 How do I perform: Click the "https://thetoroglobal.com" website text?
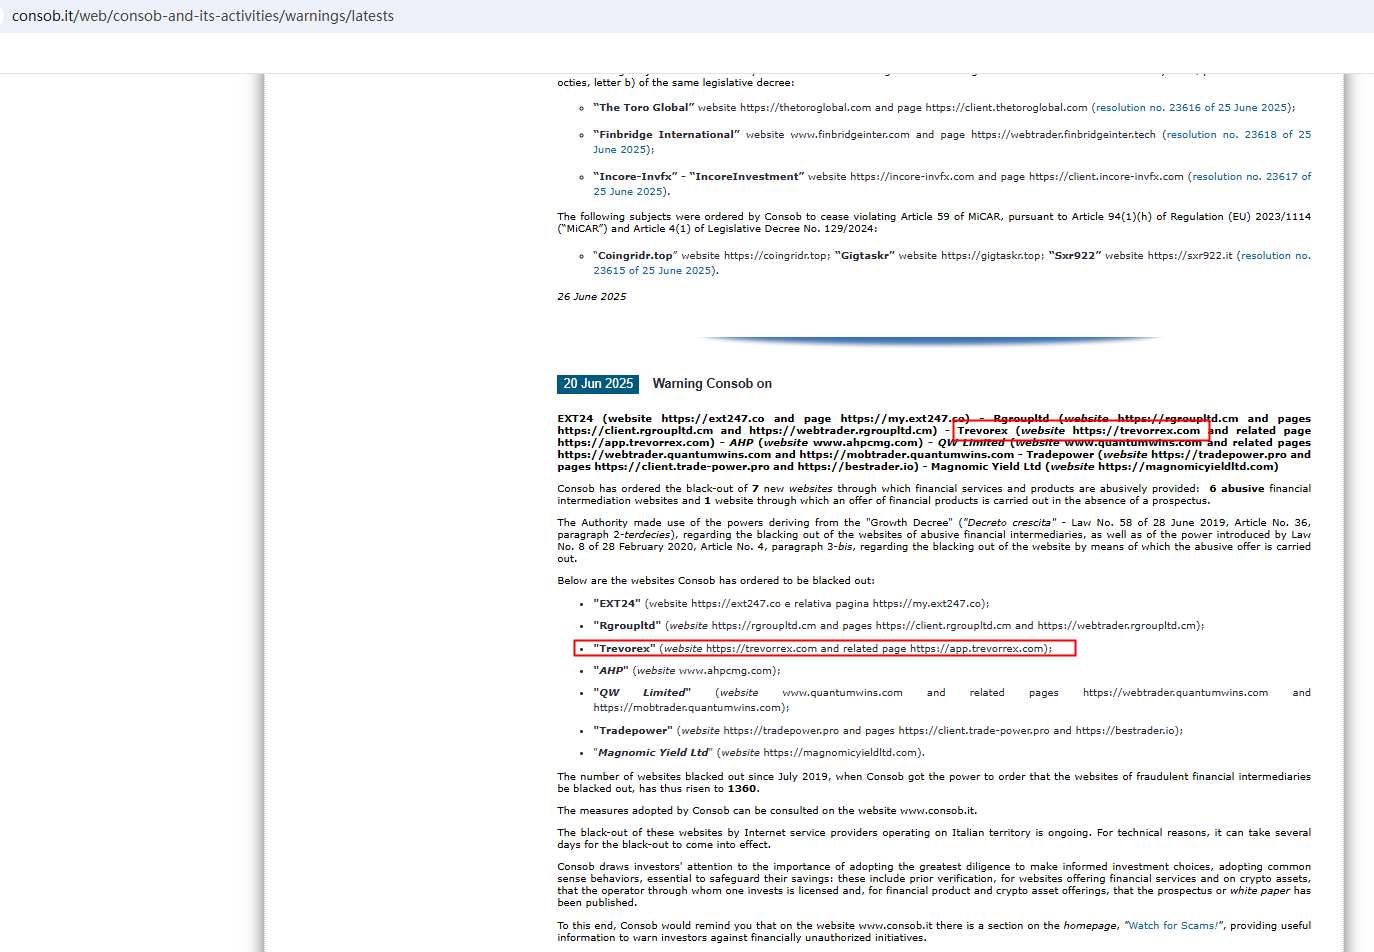805,108
